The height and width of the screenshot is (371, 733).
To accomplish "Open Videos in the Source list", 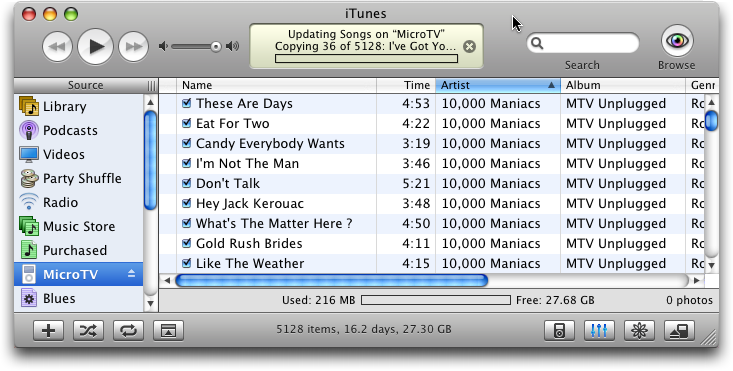I will [x=79, y=154].
